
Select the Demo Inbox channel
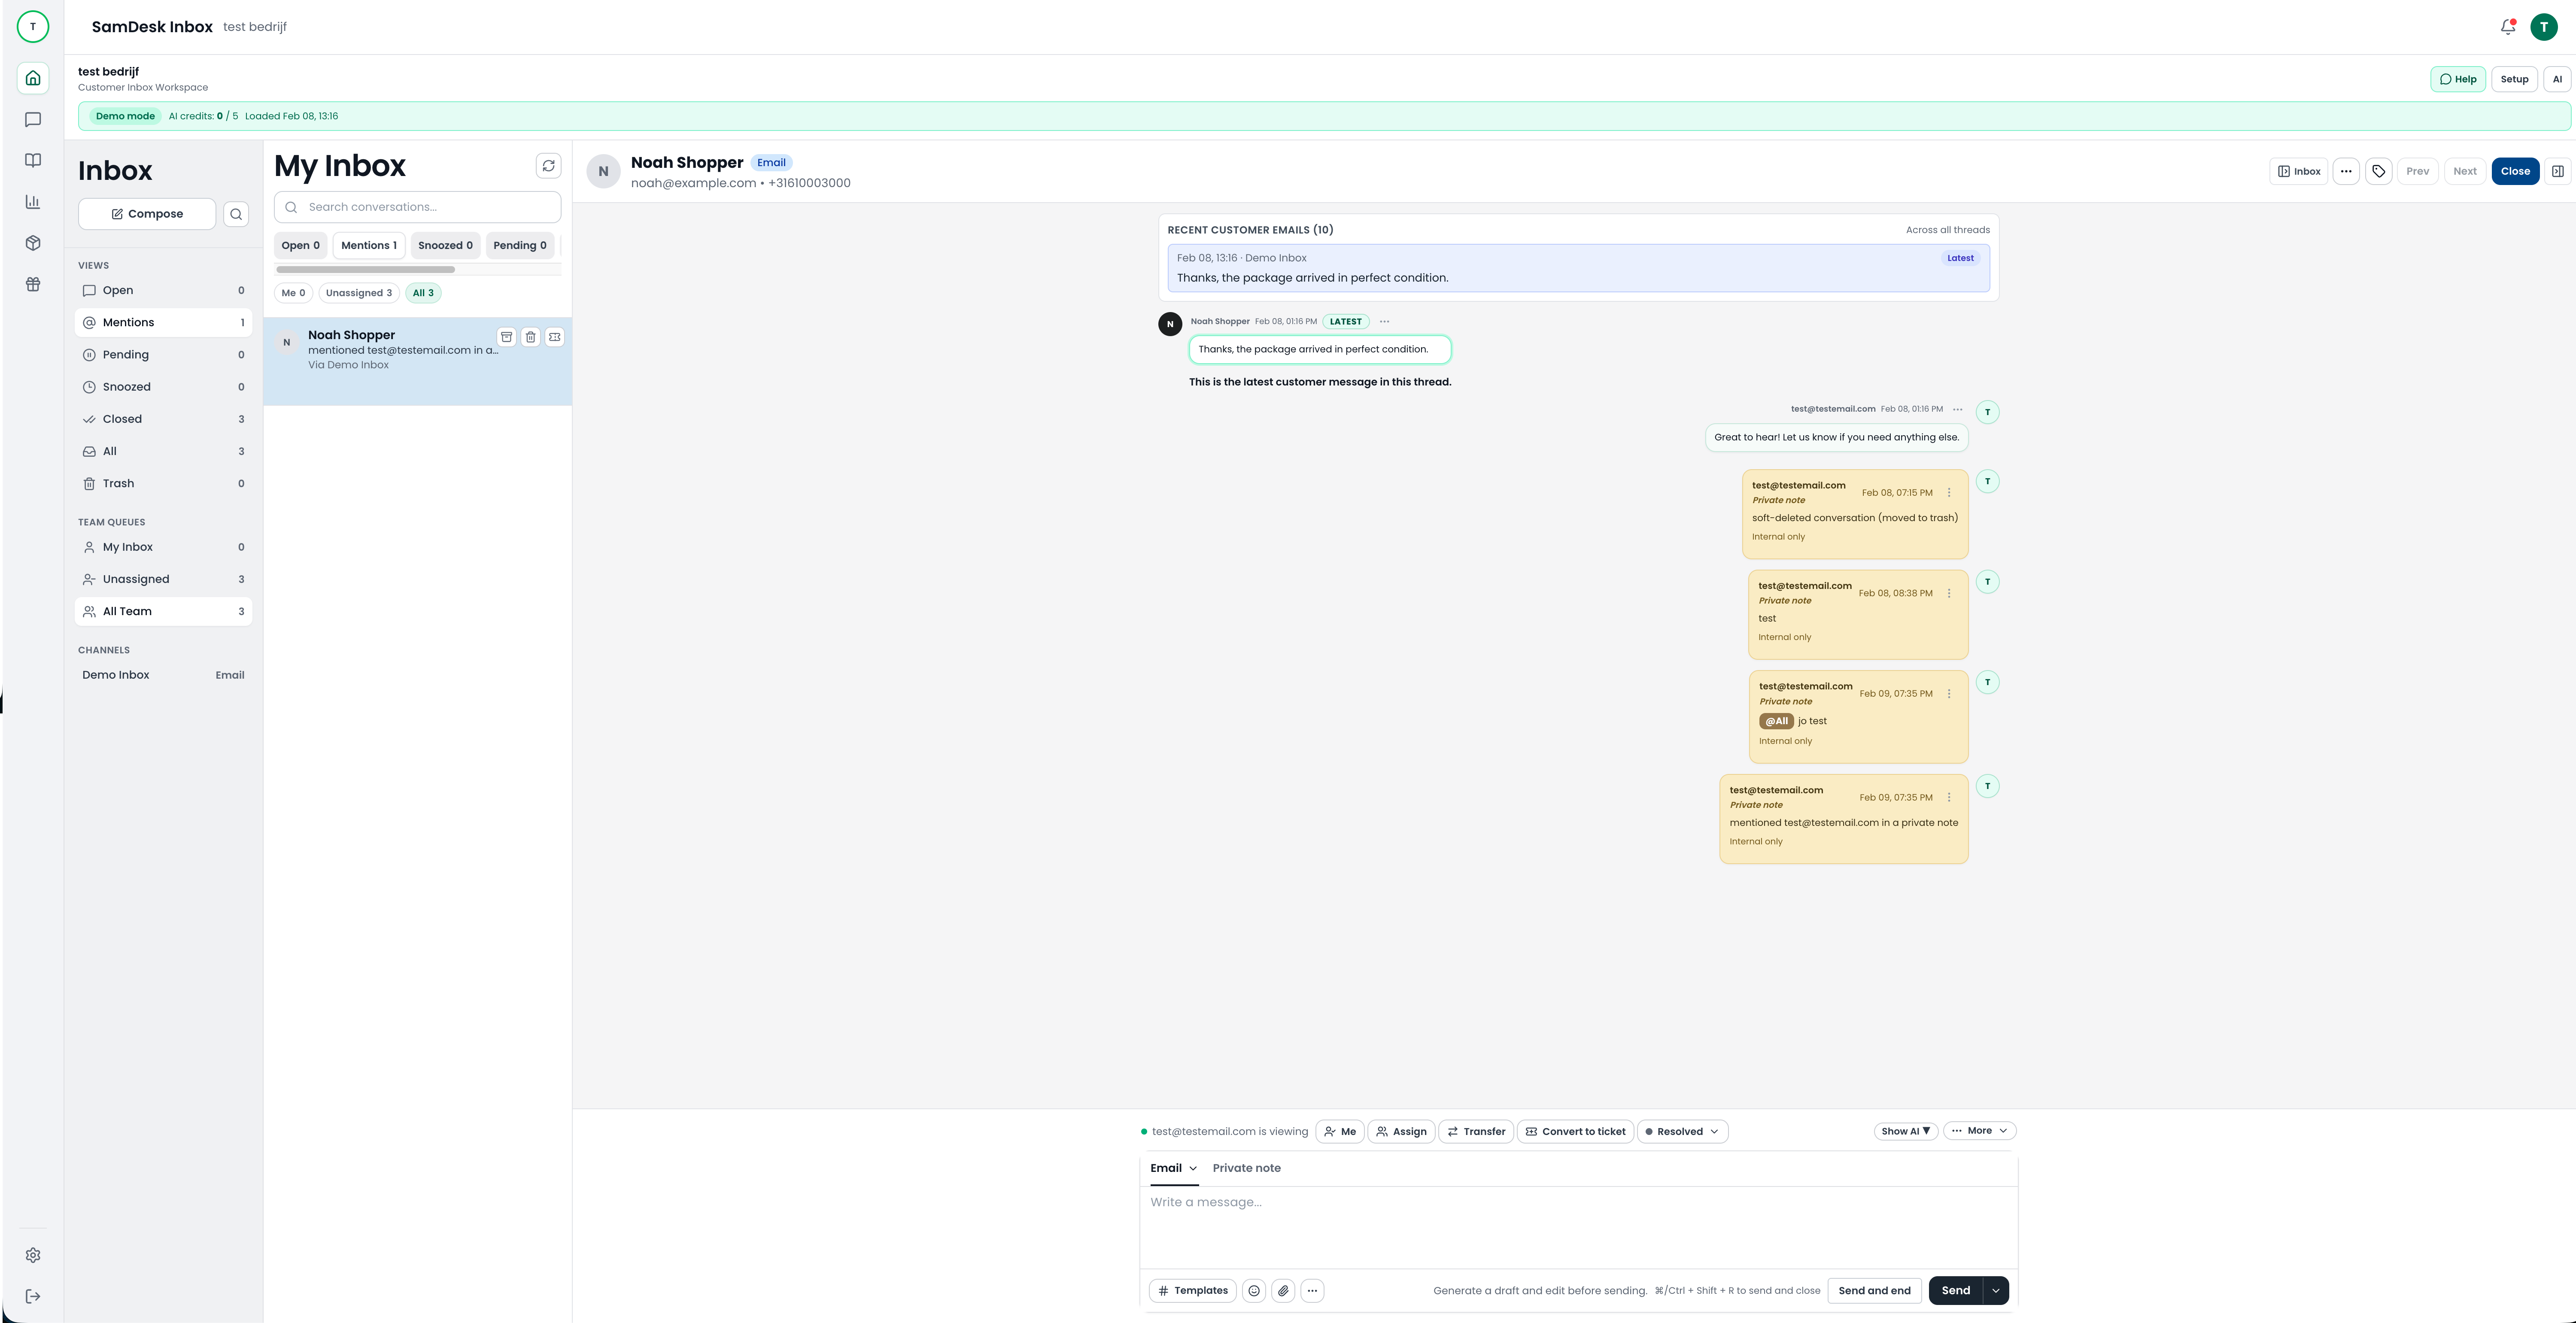(115, 675)
